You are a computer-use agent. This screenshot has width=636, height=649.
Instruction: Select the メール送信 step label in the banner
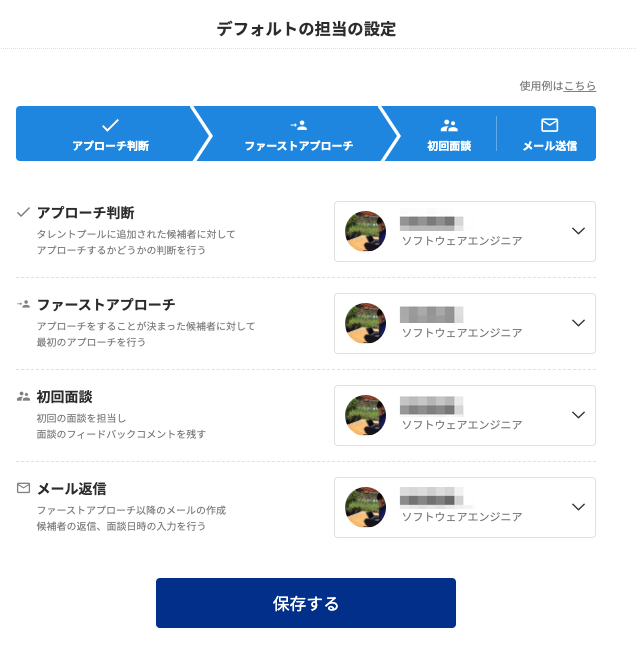tap(549, 146)
